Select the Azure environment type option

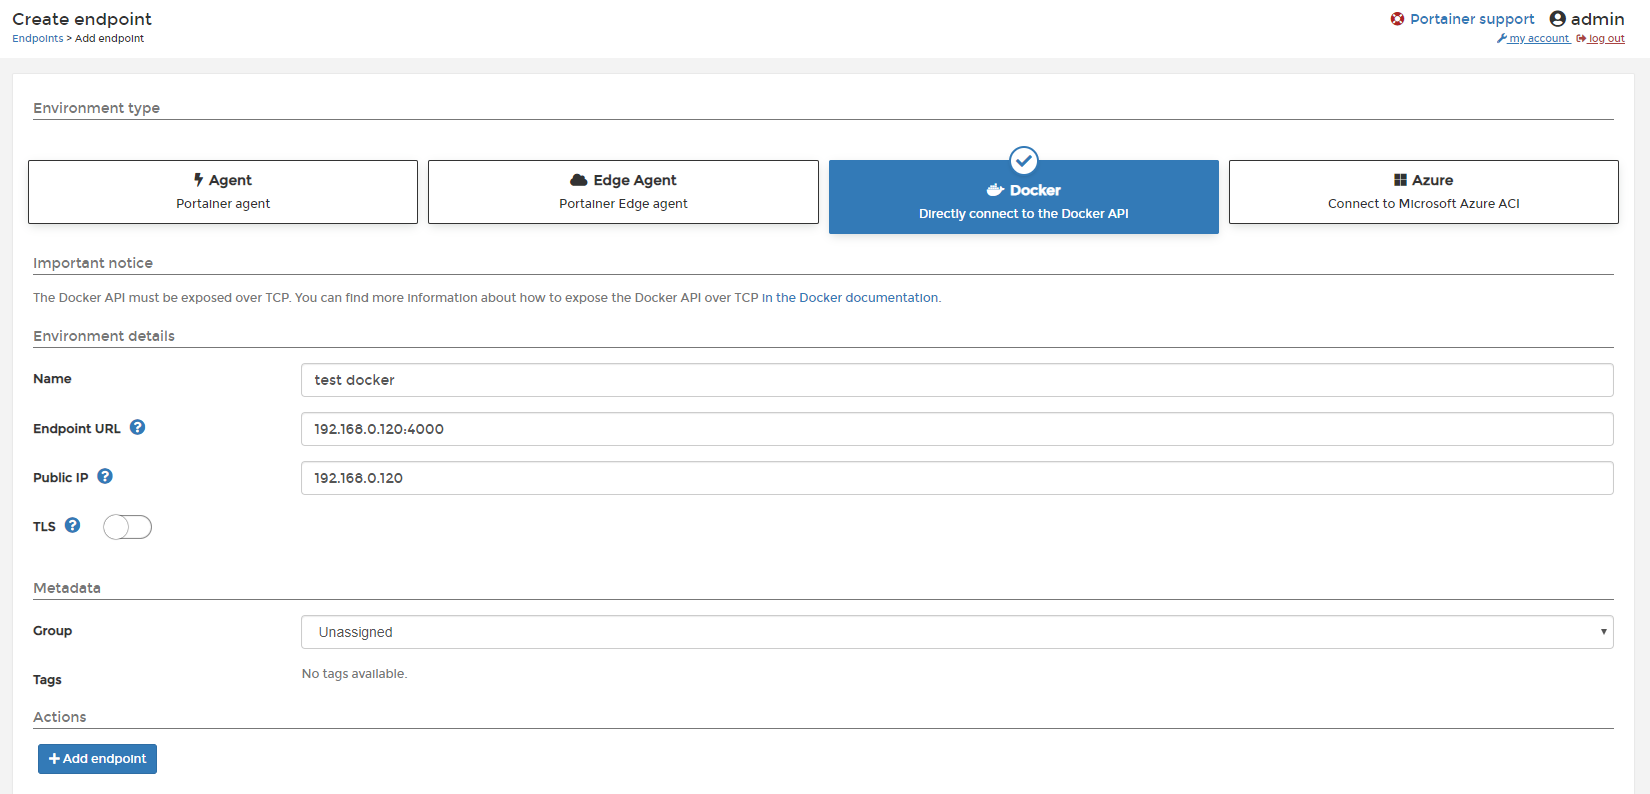click(x=1424, y=192)
